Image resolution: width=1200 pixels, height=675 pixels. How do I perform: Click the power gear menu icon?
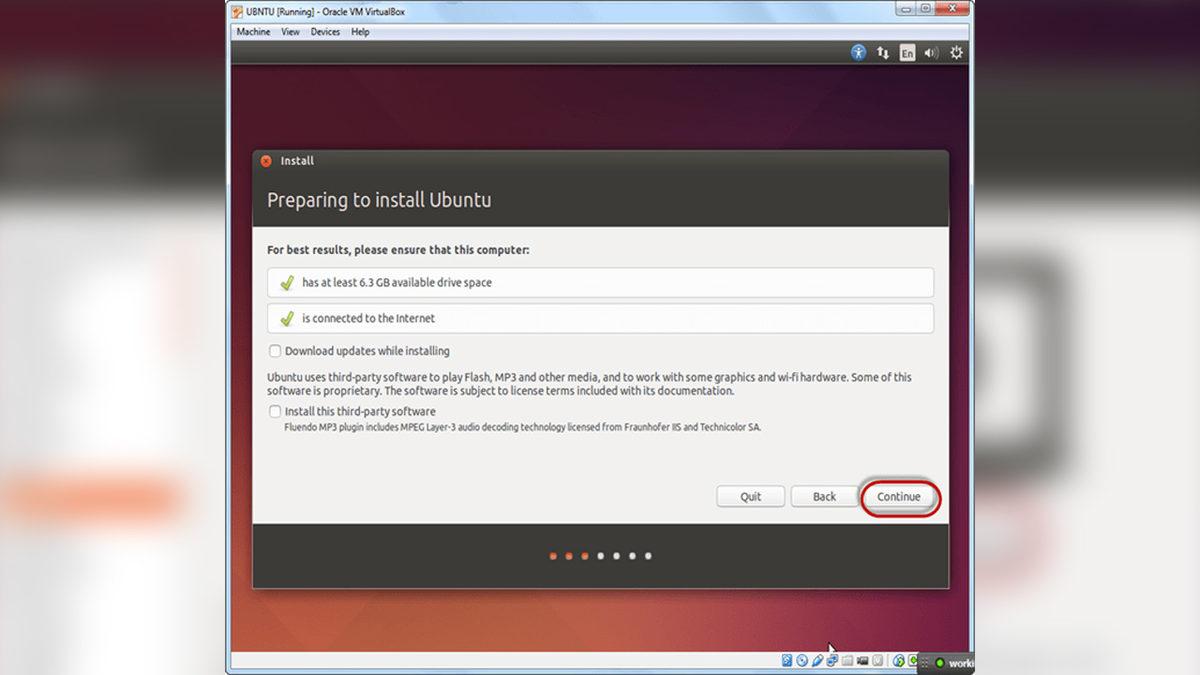tap(956, 52)
